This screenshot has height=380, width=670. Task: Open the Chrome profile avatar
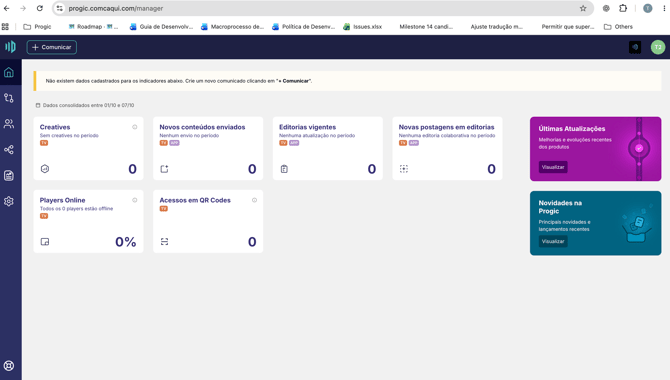point(648,8)
